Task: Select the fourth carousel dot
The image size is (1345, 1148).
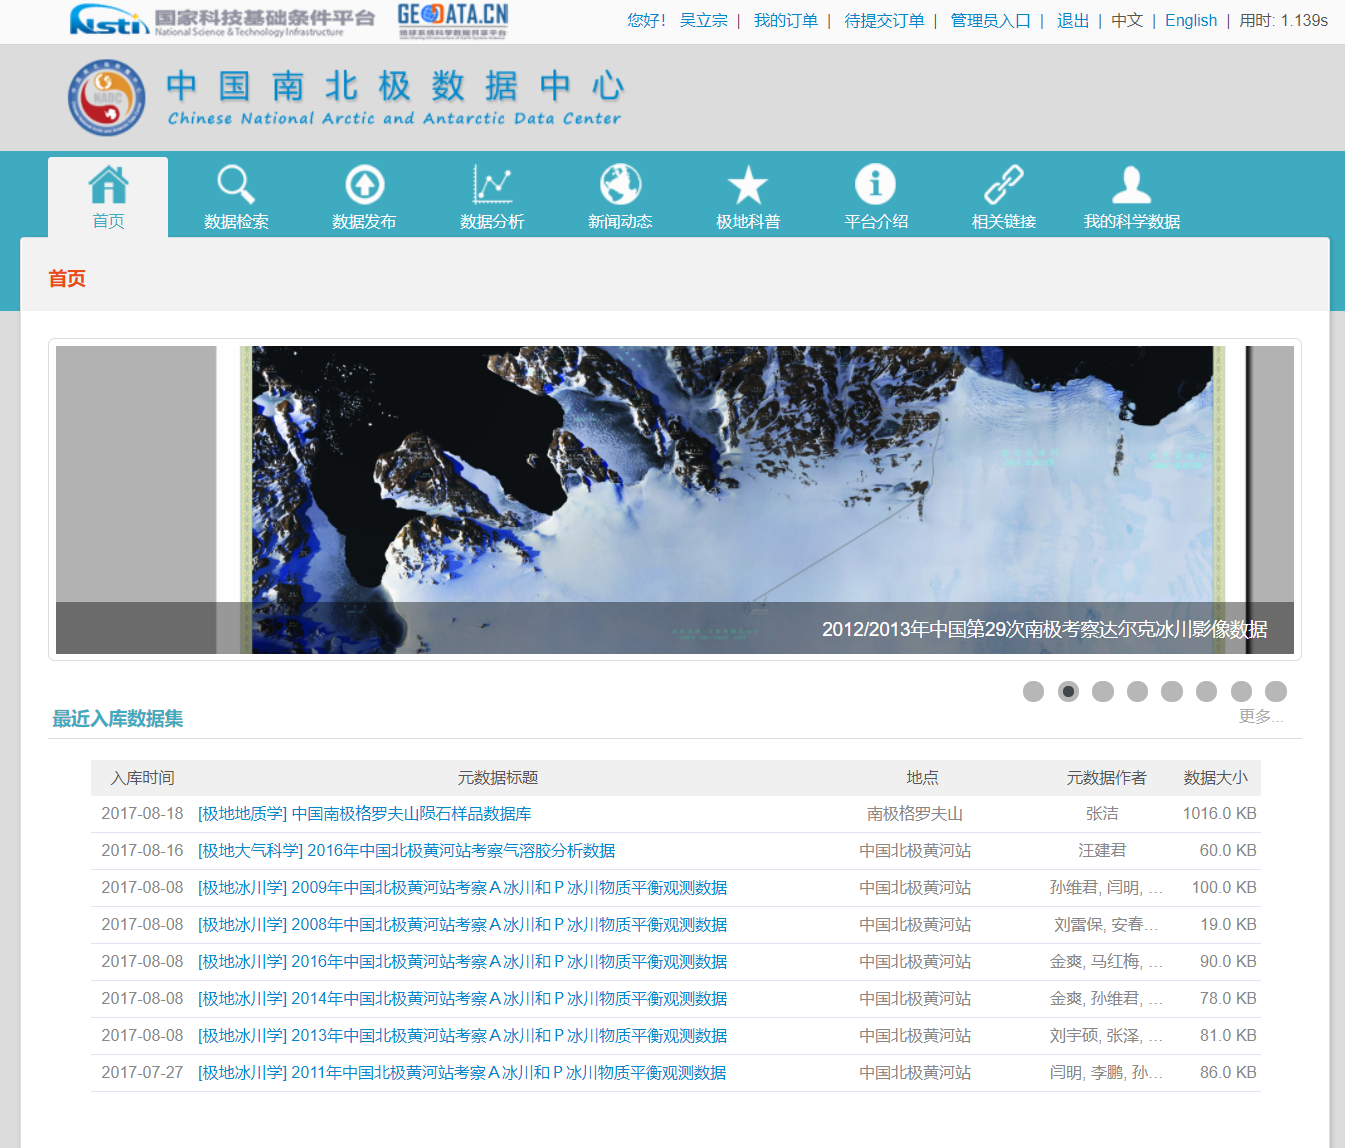Action: tap(1137, 691)
